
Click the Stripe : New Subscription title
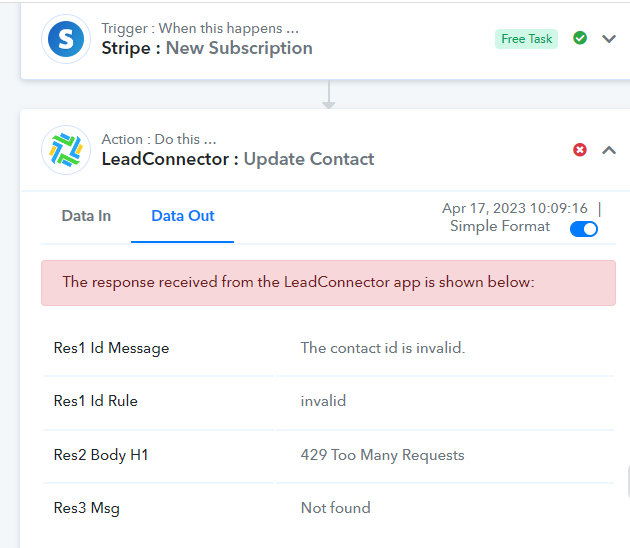(x=207, y=48)
